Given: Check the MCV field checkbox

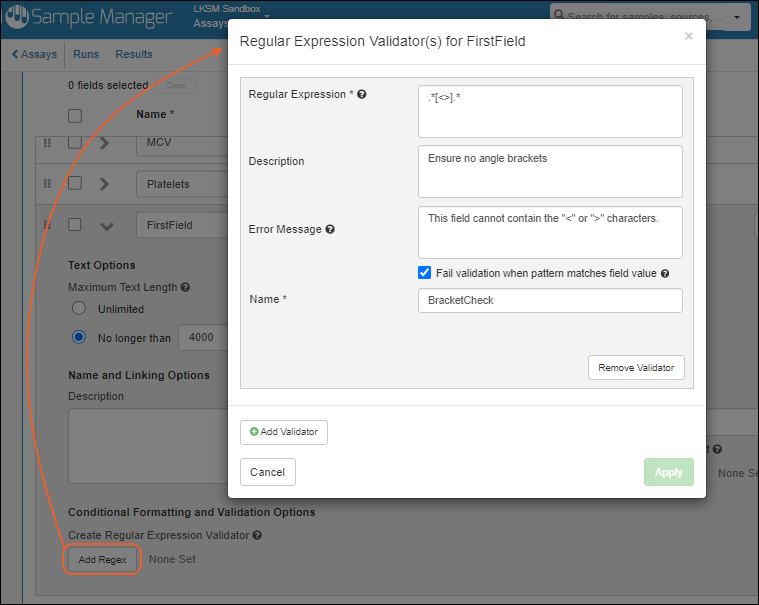Looking at the screenshot, I should coord(75,143).
